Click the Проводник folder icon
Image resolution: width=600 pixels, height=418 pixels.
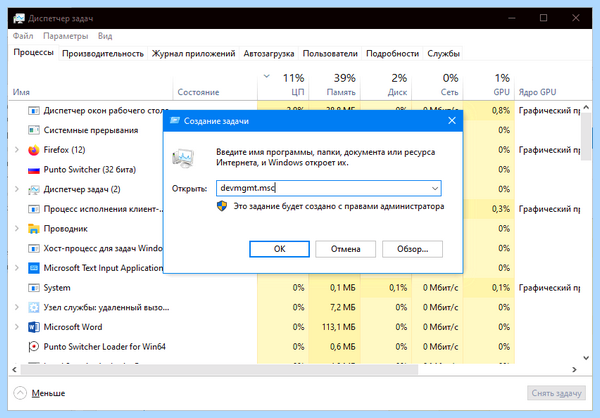click(34, 229)
